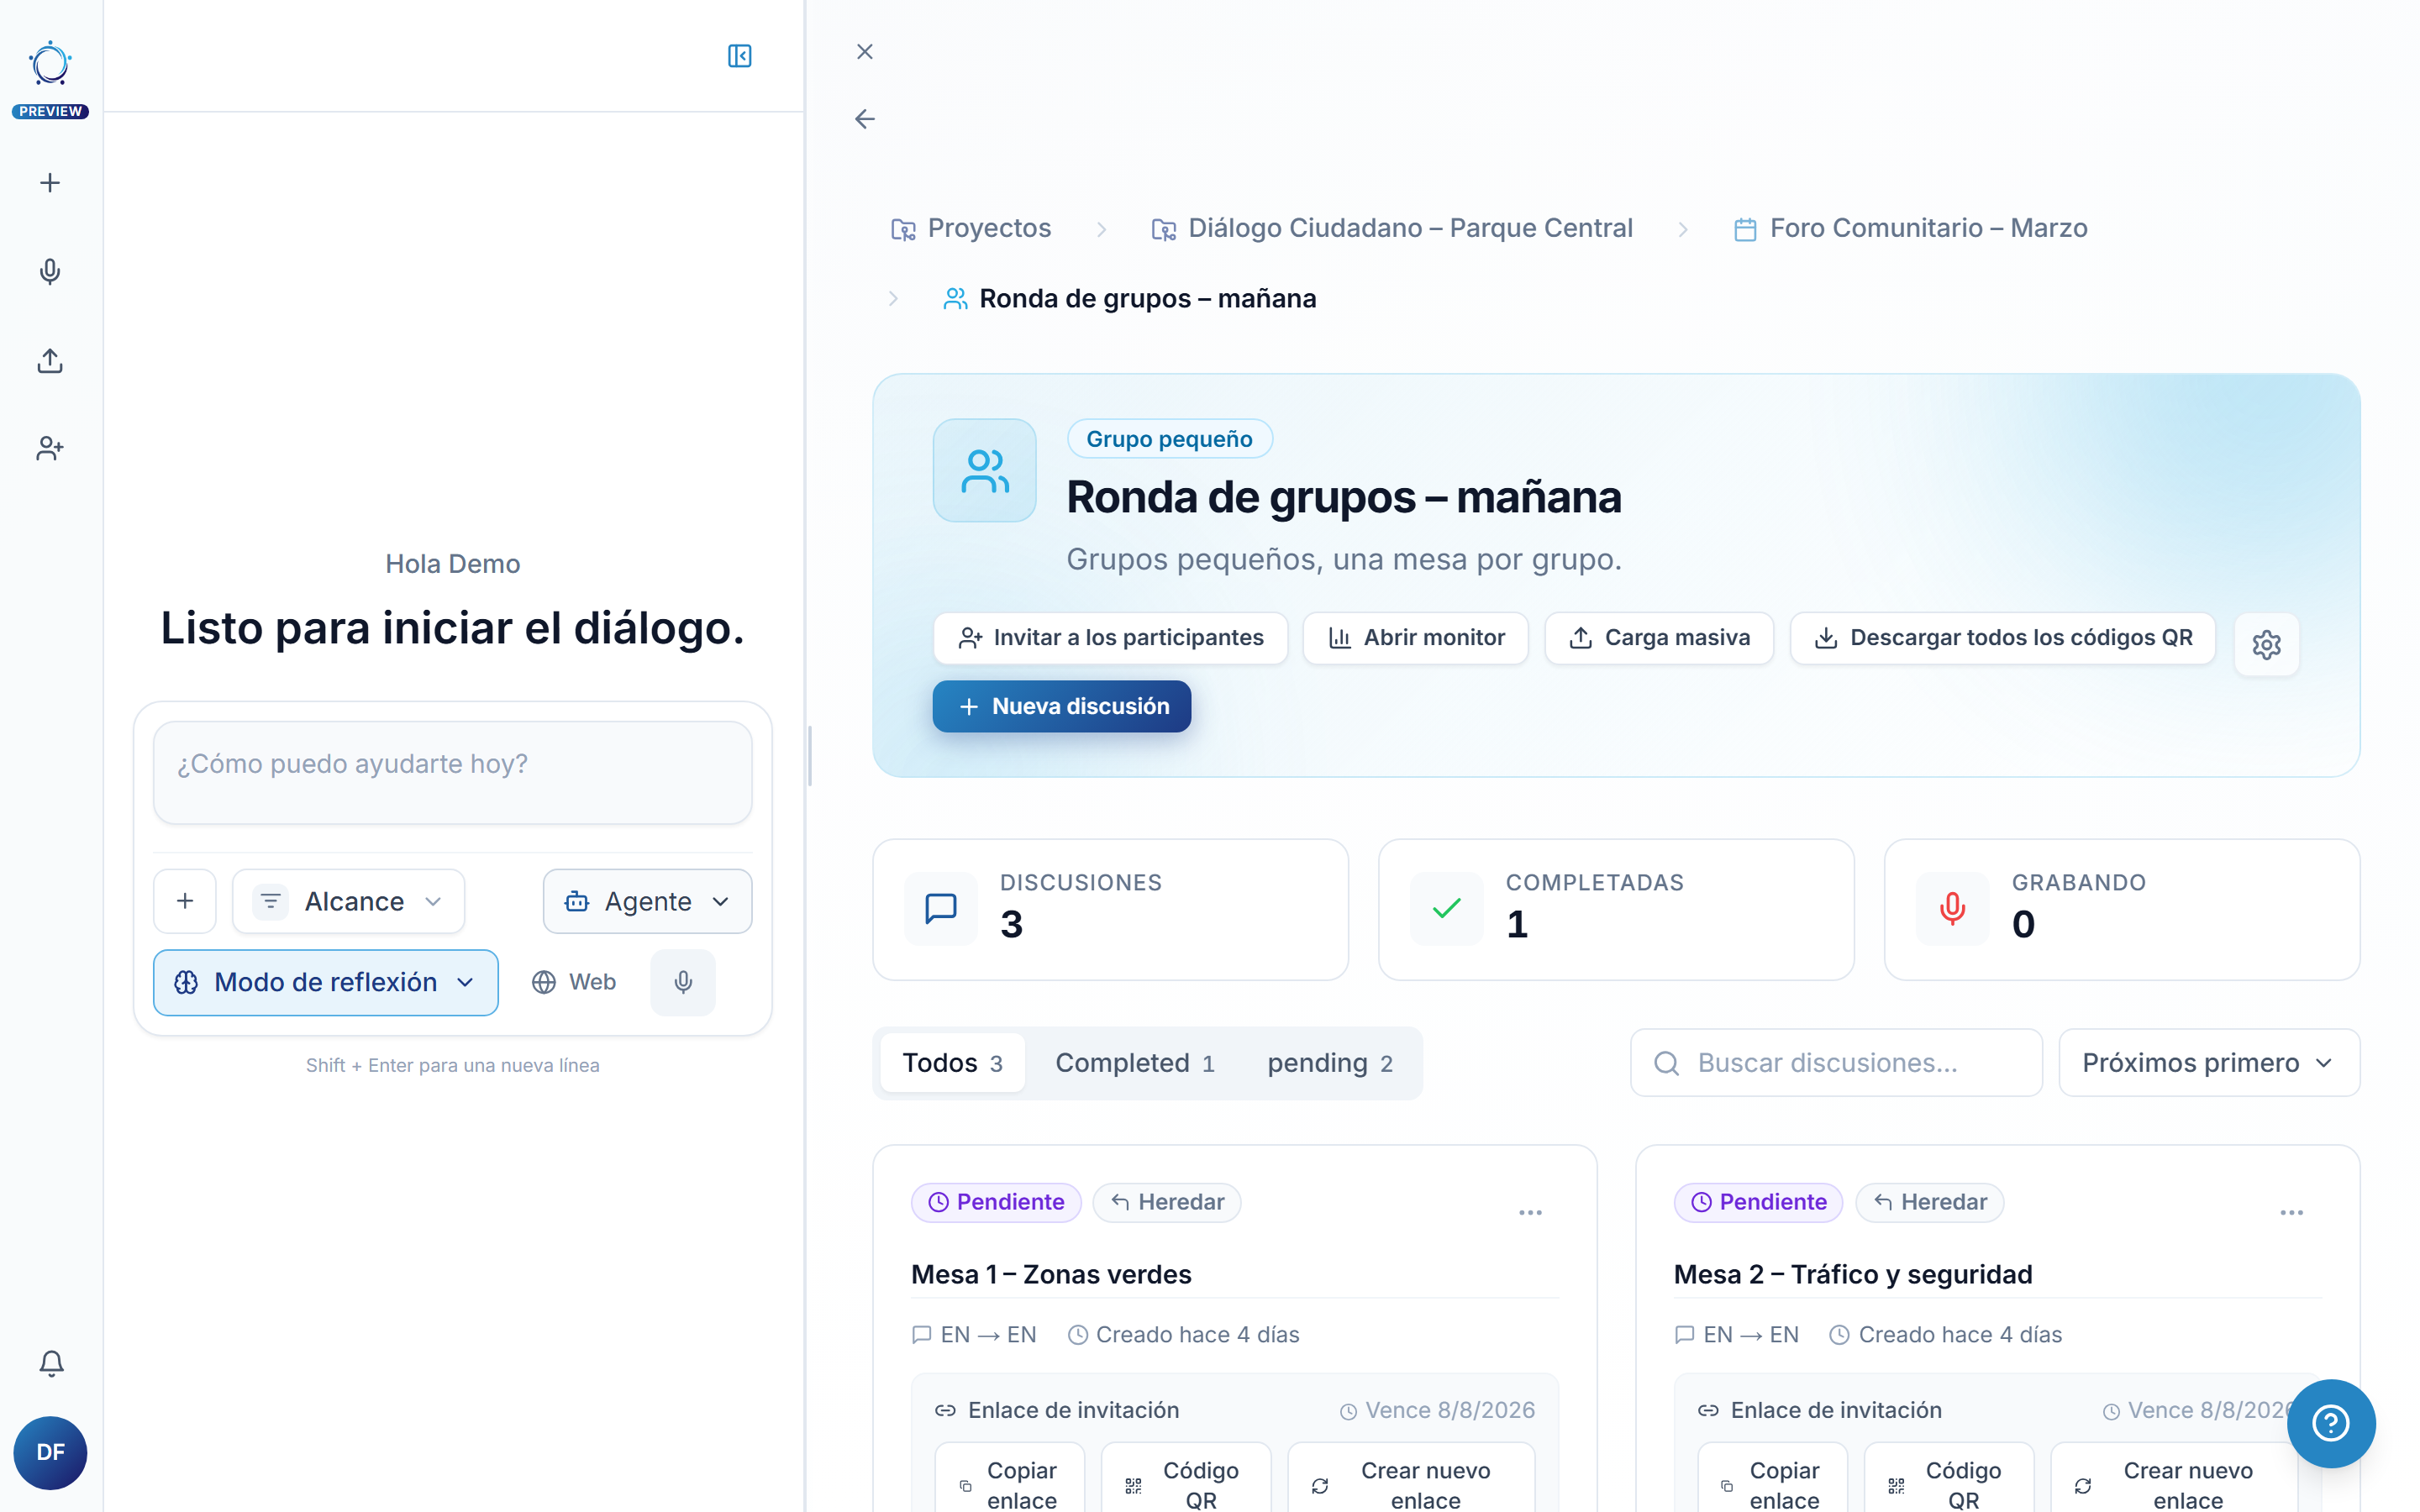The height and width of the screenshot is (1512, 2420).
Task: Expand the Alcance dropdown
Action: pyautogui.click(x=349, y=901)
